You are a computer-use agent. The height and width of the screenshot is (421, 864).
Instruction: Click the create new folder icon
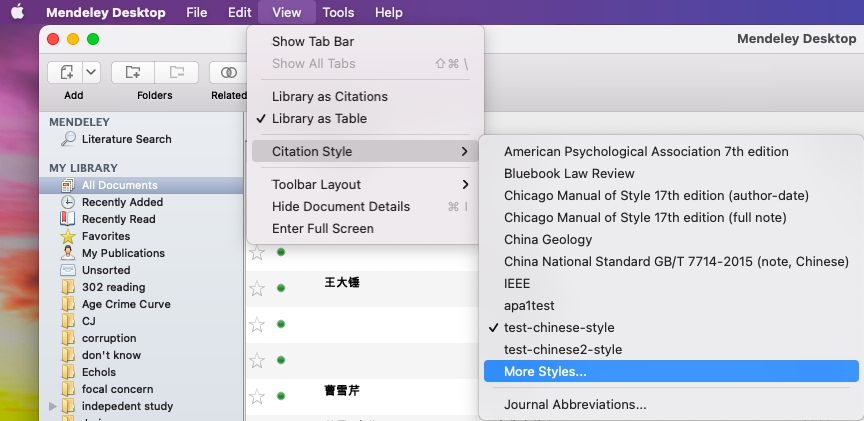pos(133,72)
